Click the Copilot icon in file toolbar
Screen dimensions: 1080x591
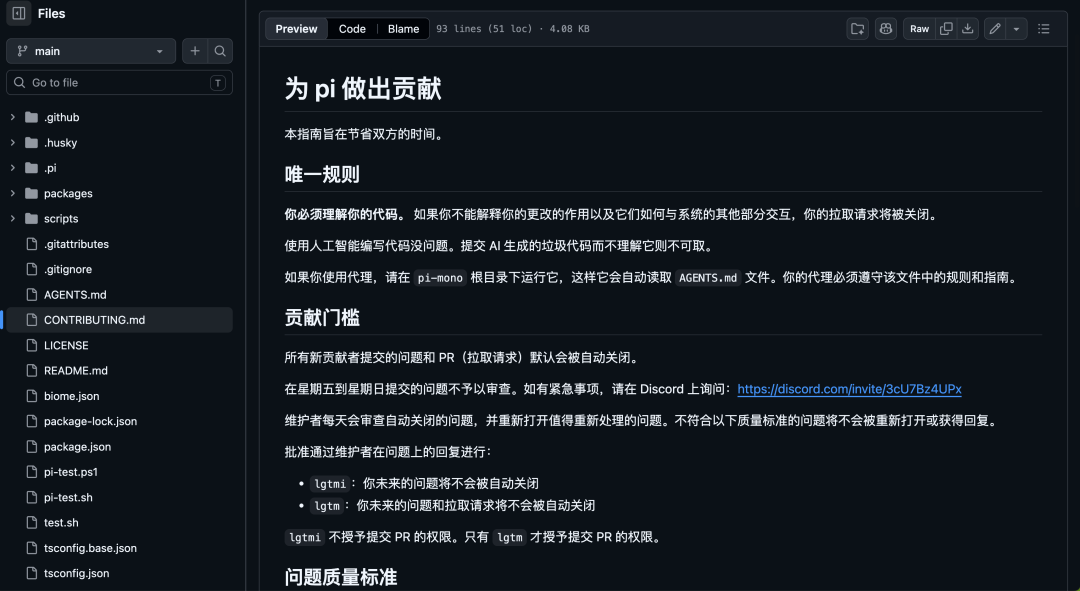pyautogui.click(x=885, y=29)
